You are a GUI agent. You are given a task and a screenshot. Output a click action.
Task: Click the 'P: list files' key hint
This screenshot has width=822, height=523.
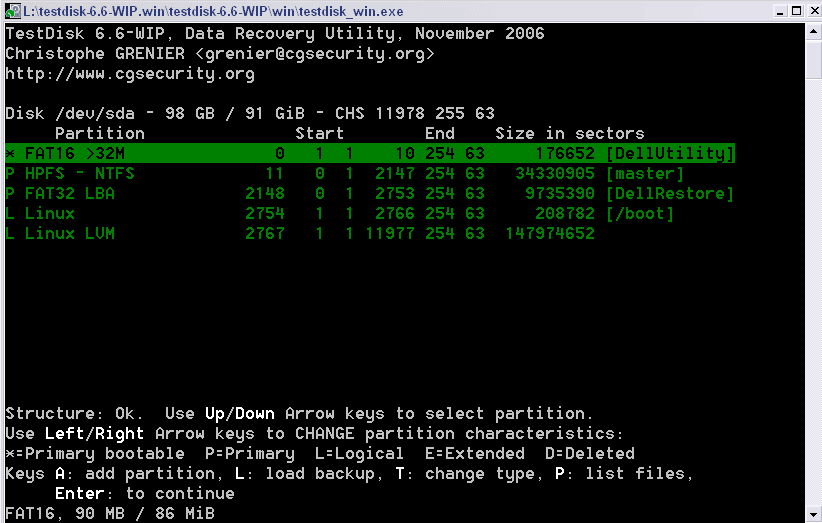pyautogui.click(x=621, y=473)
